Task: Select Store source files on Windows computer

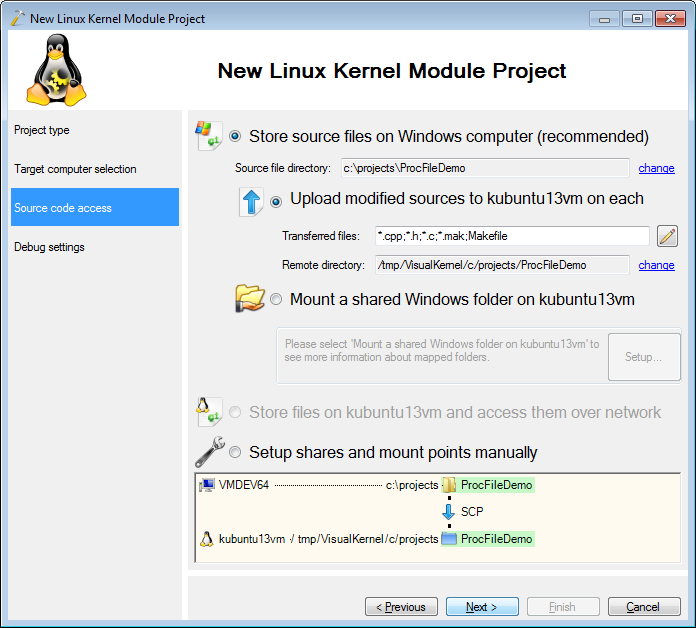Action: [235, 136]
